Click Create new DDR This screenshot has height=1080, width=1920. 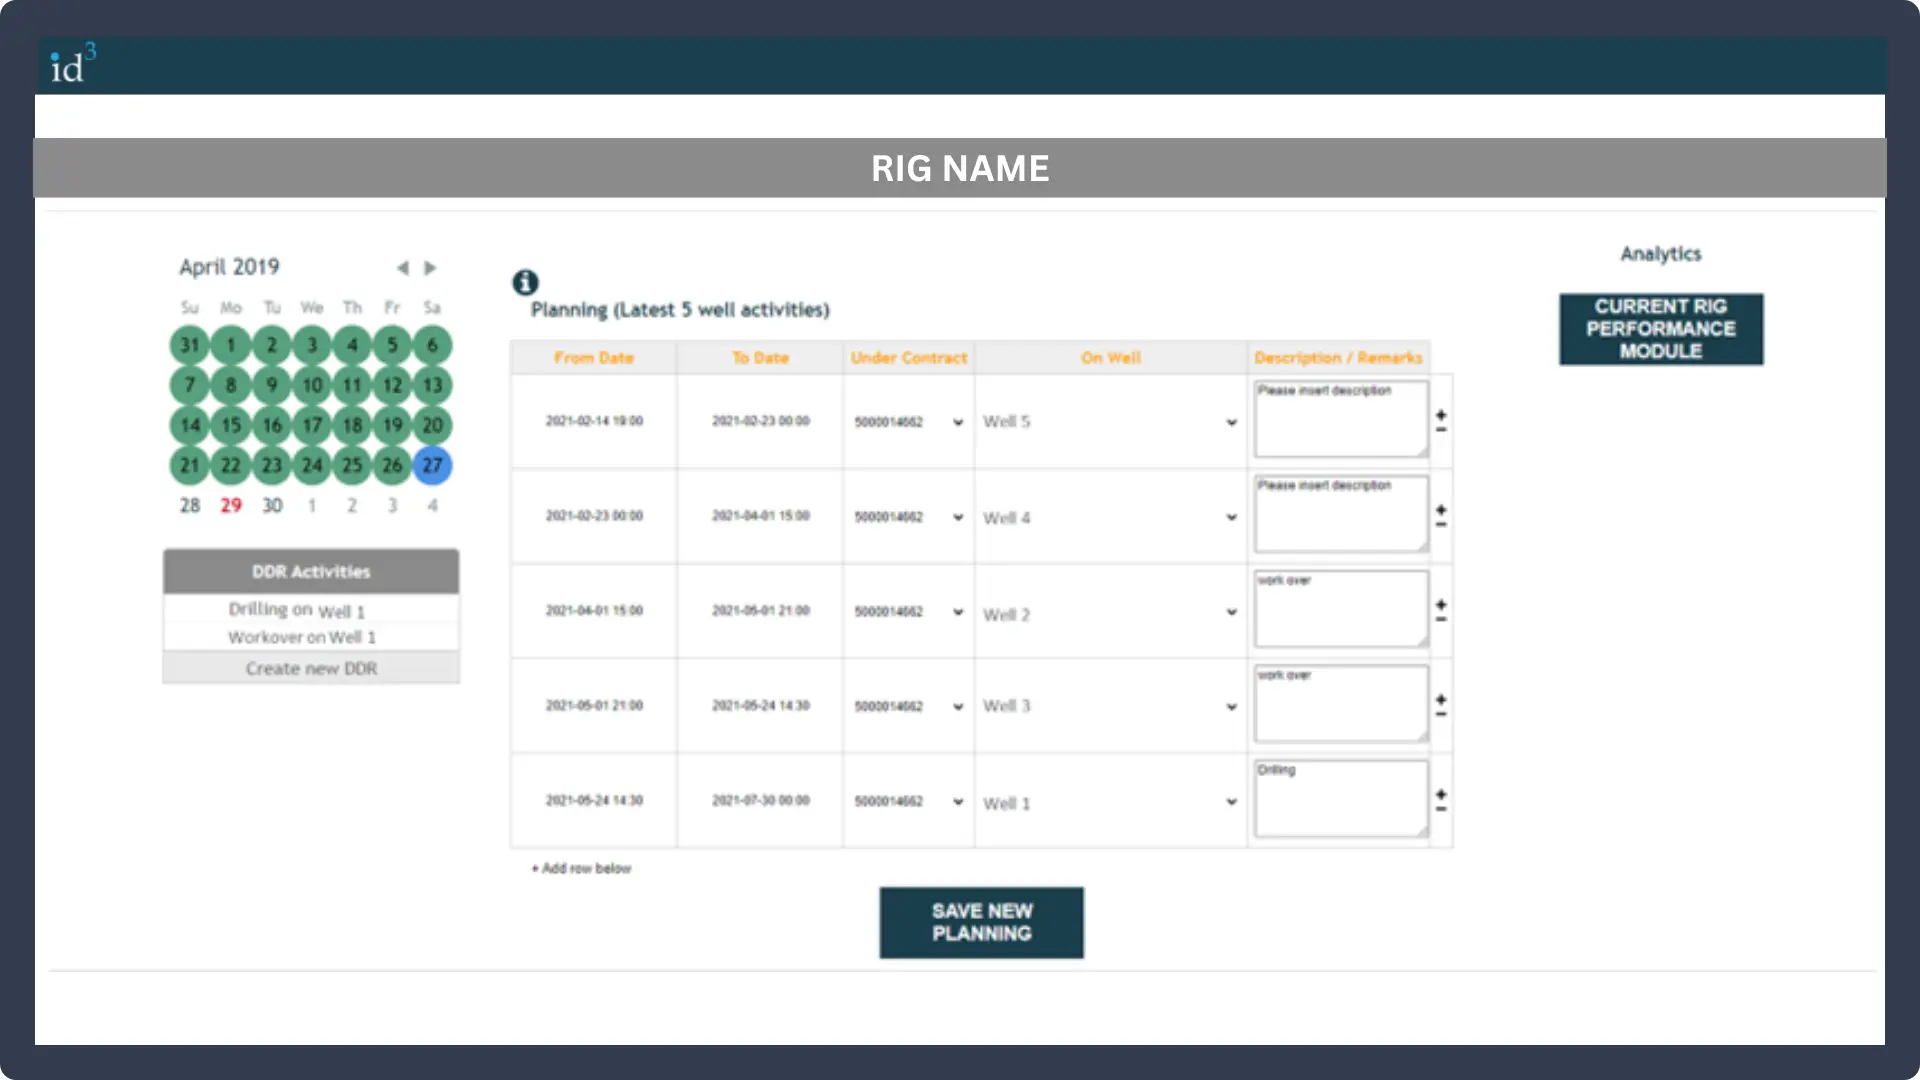click(311, 668)
